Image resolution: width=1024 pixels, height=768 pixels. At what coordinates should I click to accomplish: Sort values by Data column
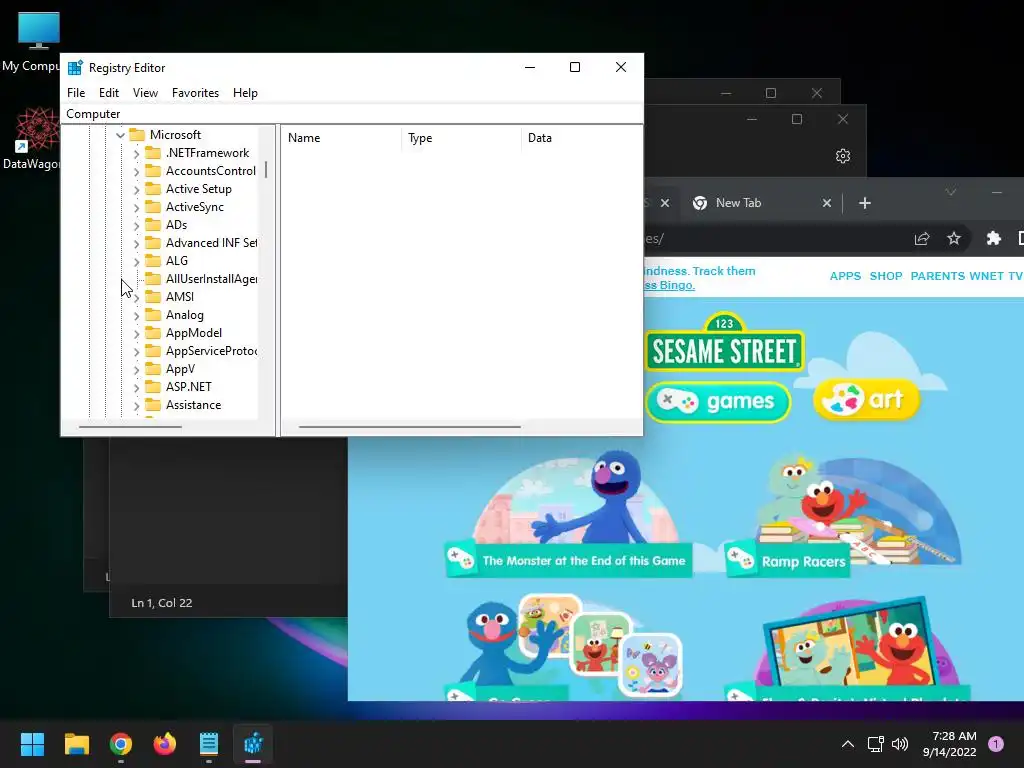581,138
